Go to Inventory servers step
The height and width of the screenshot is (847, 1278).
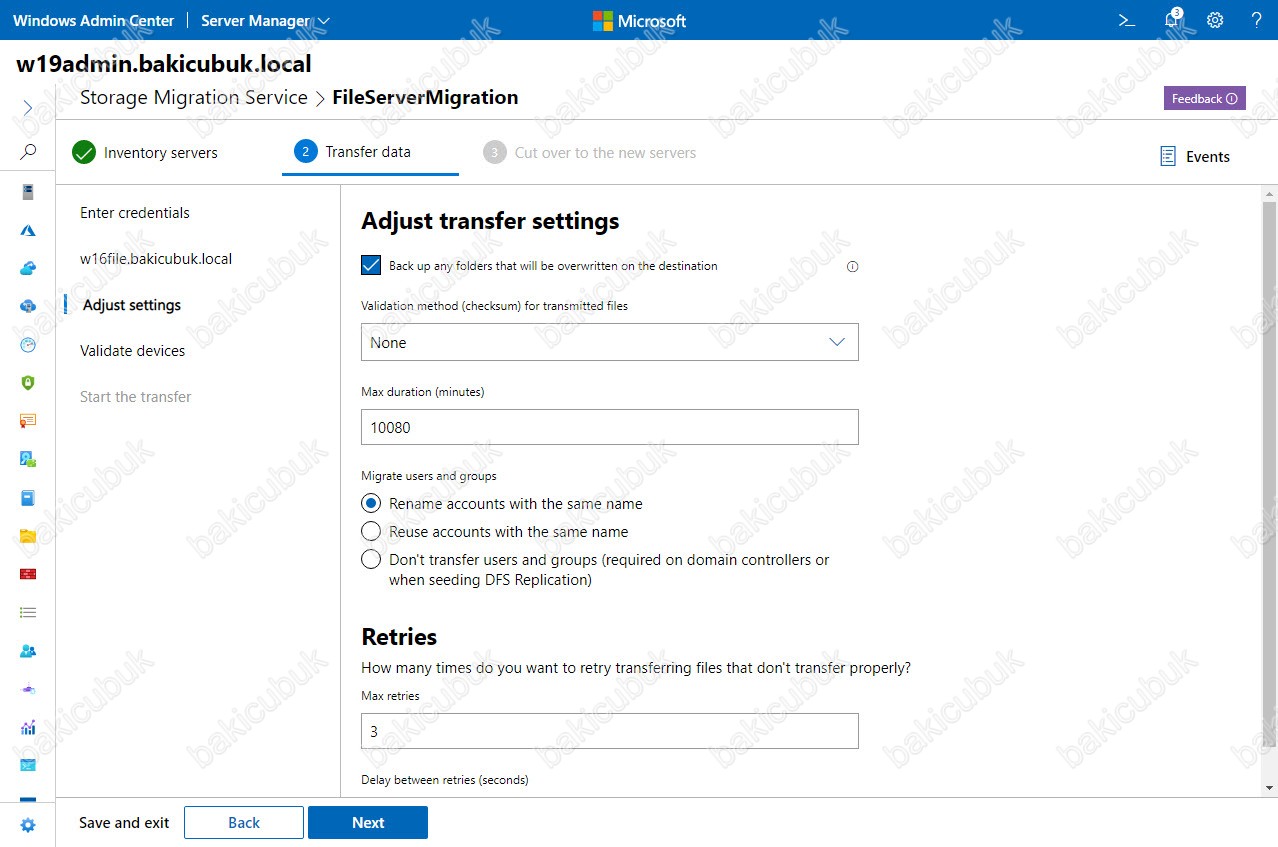[145, 153]
